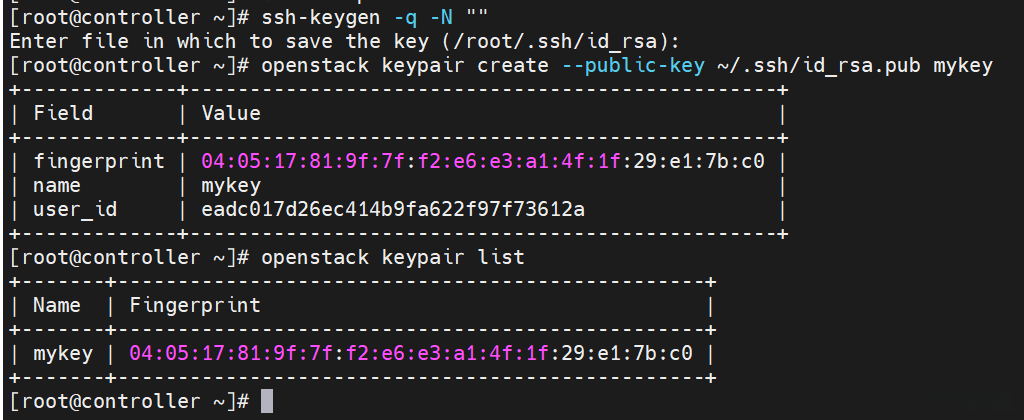The width and height of the screenshot is (1024, 420).
Task: Click the openstack keypair list command
Action: (393, 257)
